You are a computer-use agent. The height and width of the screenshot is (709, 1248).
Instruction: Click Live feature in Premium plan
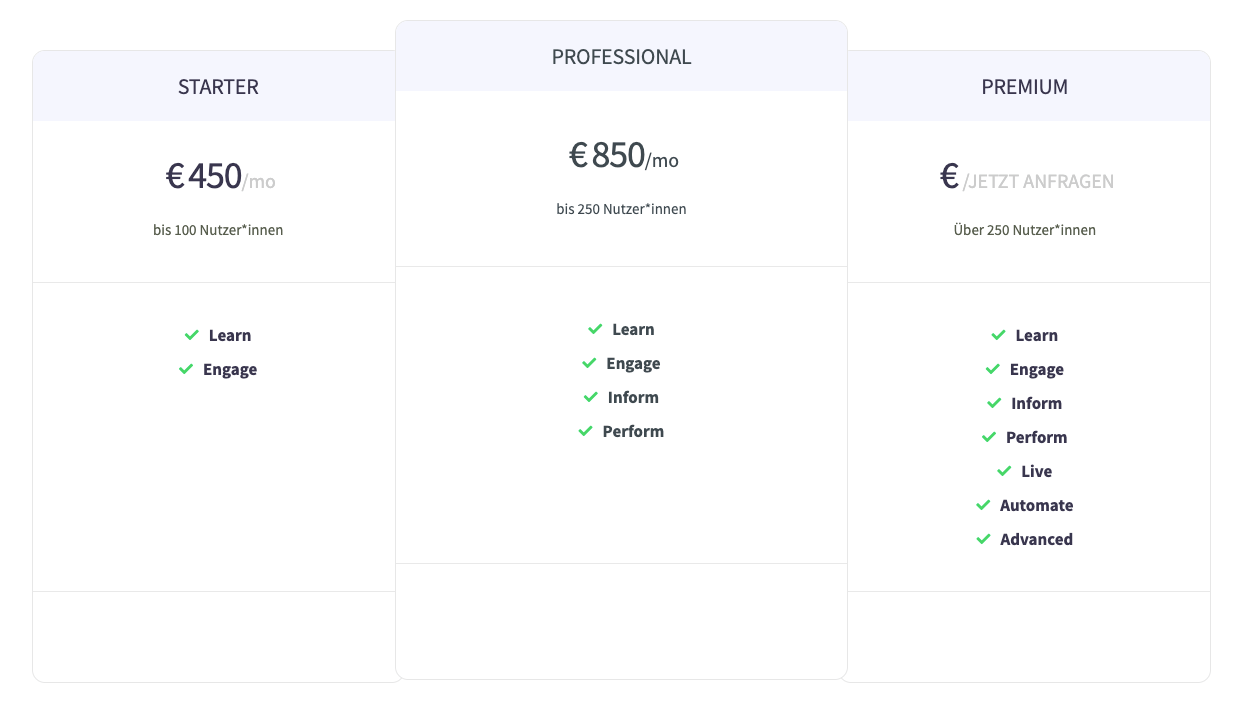(1036, 472)
